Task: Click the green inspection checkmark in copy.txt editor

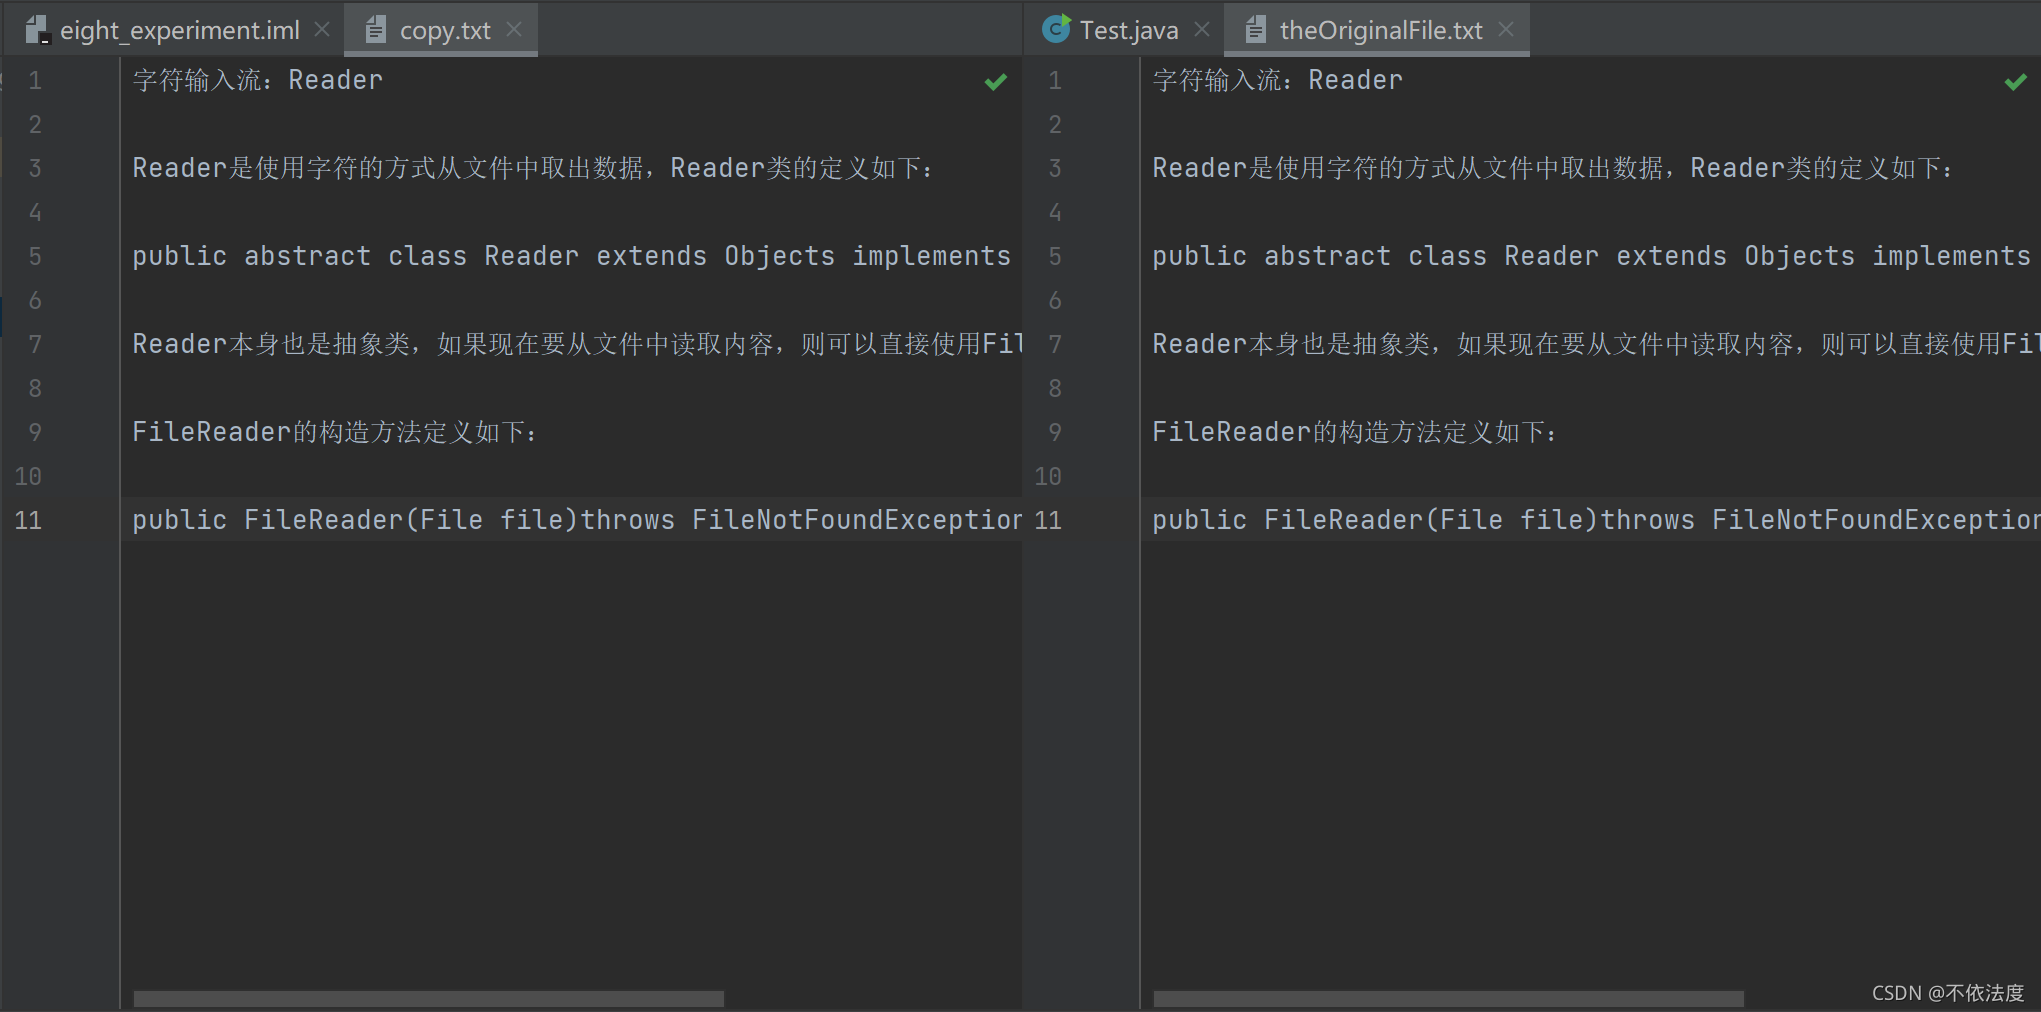Action: pos(996,82)
